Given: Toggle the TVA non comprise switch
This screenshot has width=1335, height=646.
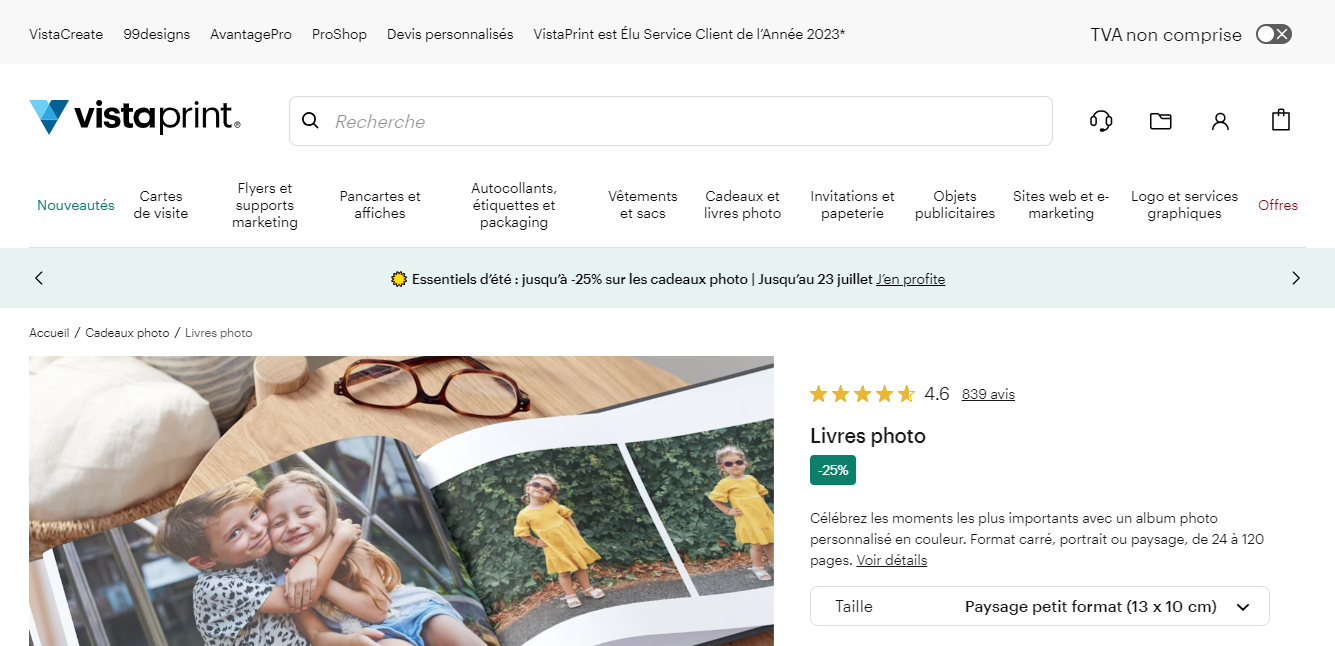Looking at the screenshot, I should point(1273,33).
